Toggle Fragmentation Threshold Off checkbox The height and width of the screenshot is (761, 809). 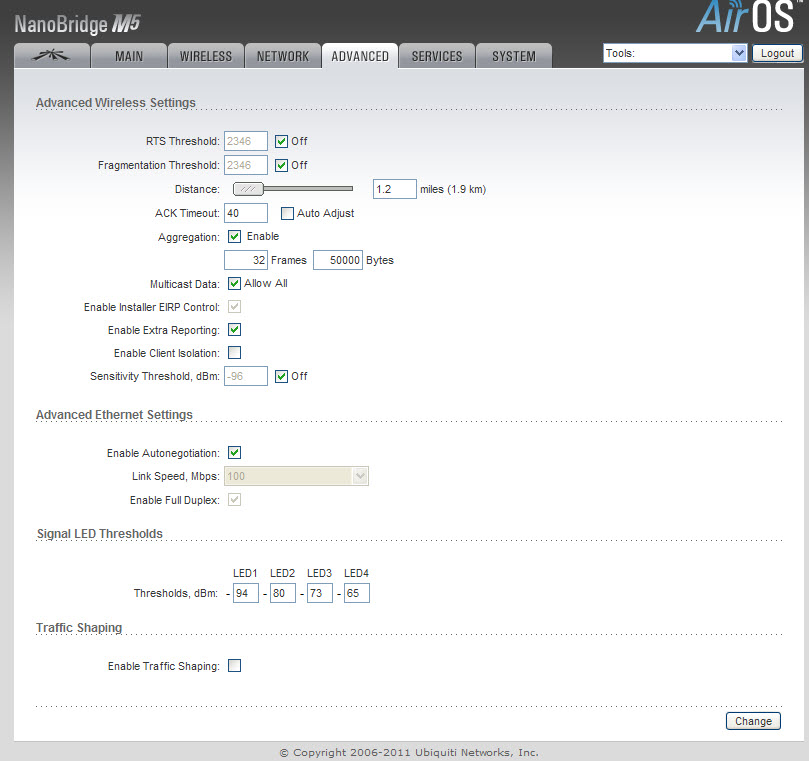(x=281, y=166)
